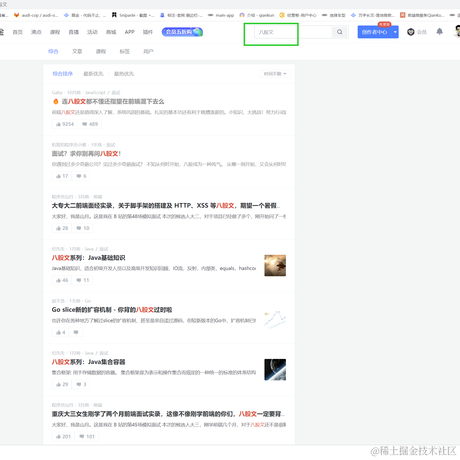Click the blue 创作者中心 button
This screenshot has height=460, width=460.
375,32
